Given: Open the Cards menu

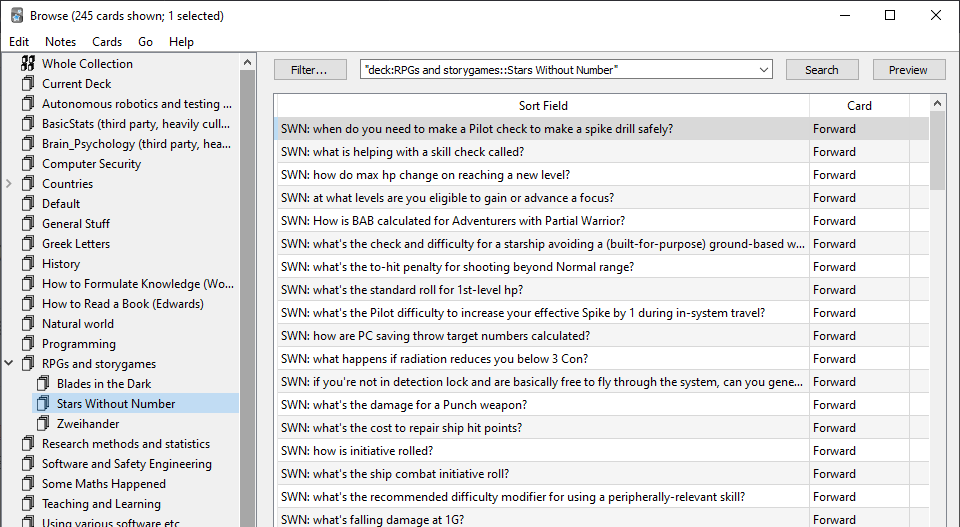Looking at the screenshot, I should pos(107,42).
